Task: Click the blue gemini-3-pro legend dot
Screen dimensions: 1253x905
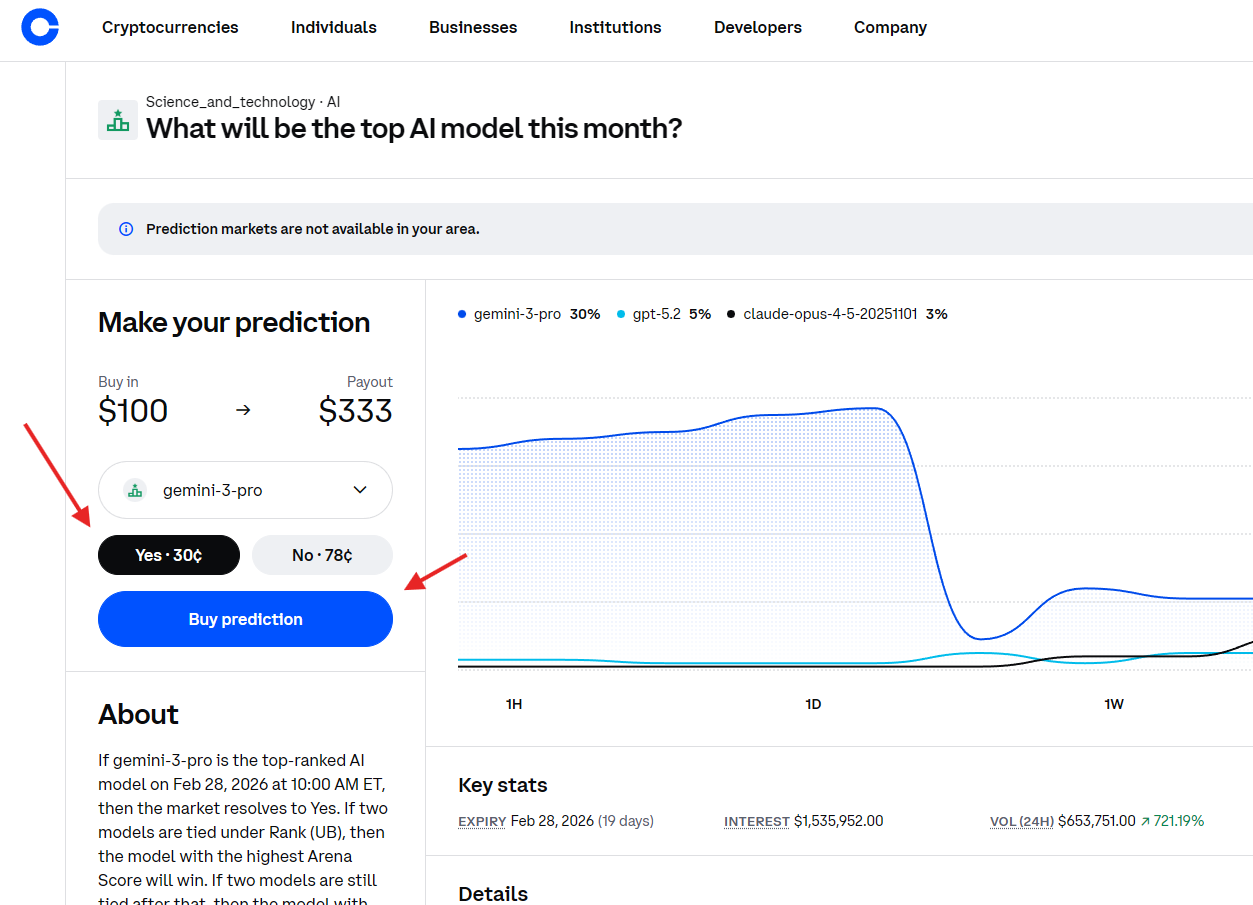Action: tap(462, 314)
